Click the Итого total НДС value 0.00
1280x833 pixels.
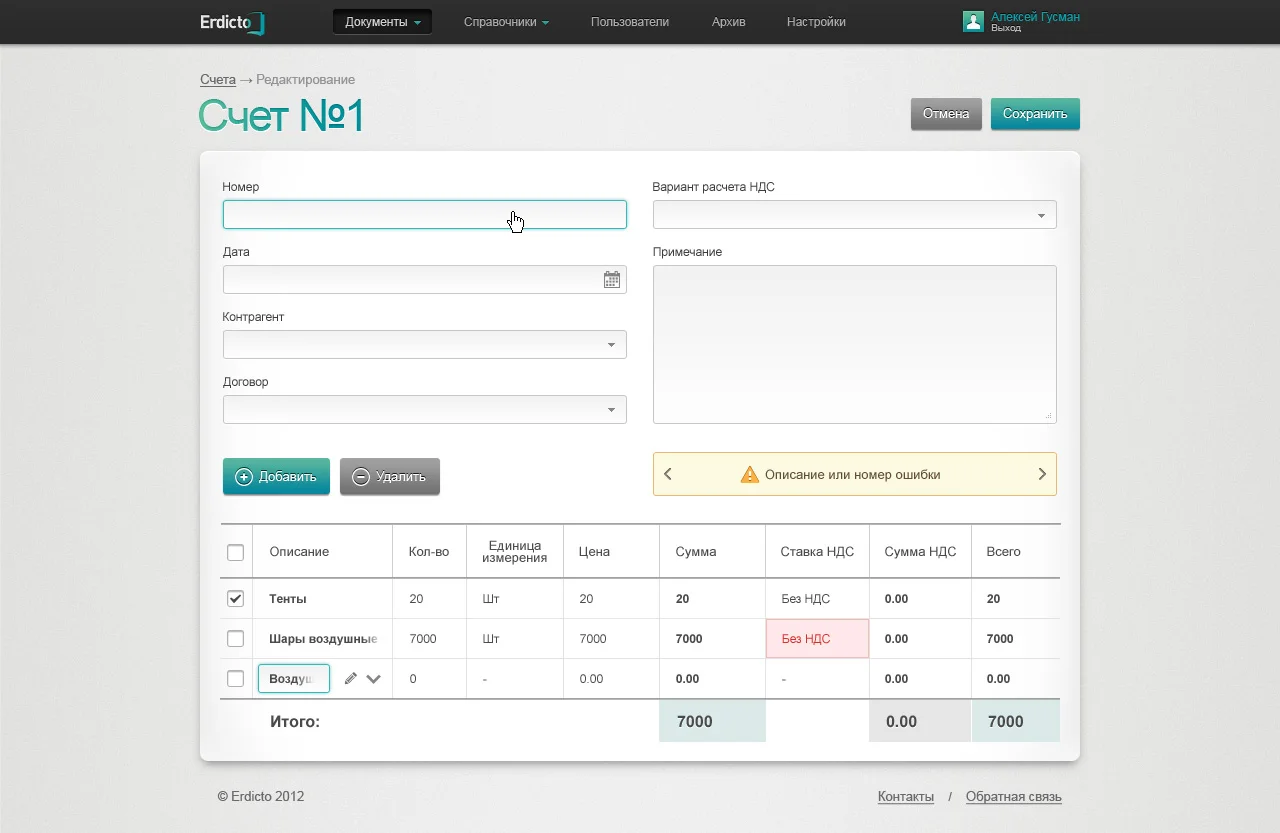tap(920, 721)
